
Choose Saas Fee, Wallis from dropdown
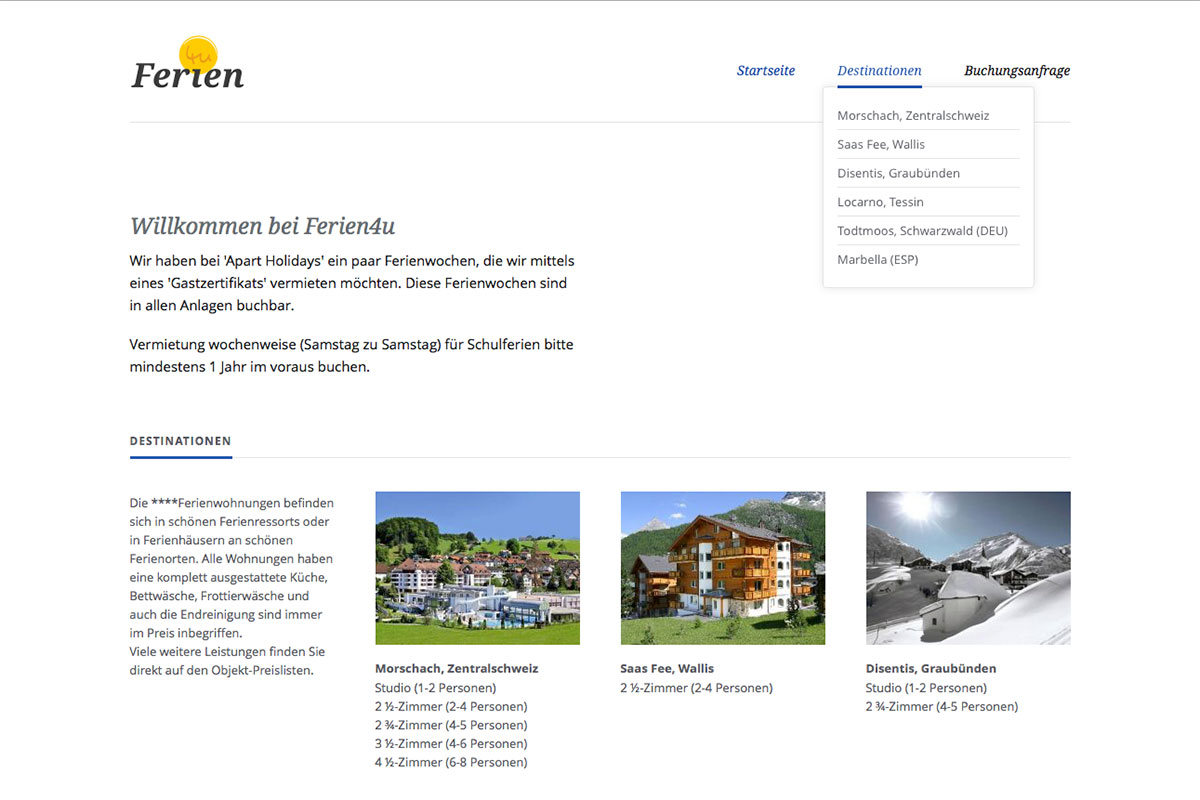881,145
